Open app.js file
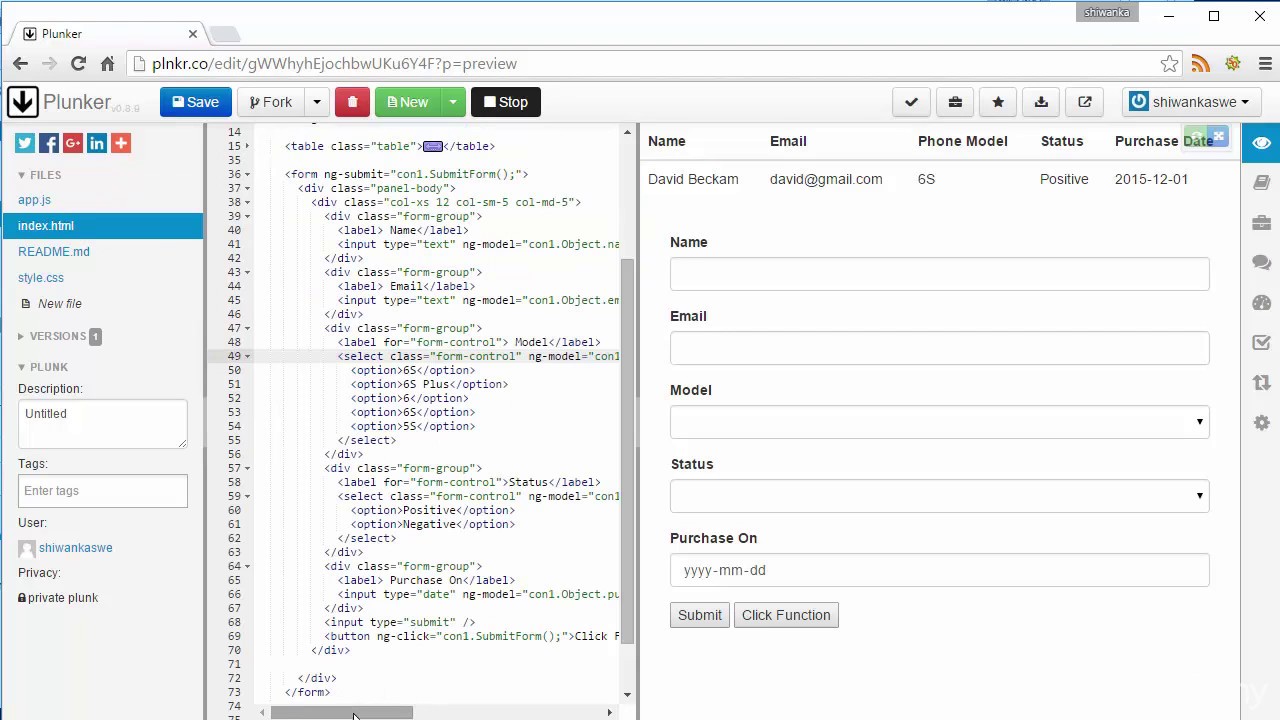Image resolution: width=1280 pixels, height=720 pixels. coord(34,200)
